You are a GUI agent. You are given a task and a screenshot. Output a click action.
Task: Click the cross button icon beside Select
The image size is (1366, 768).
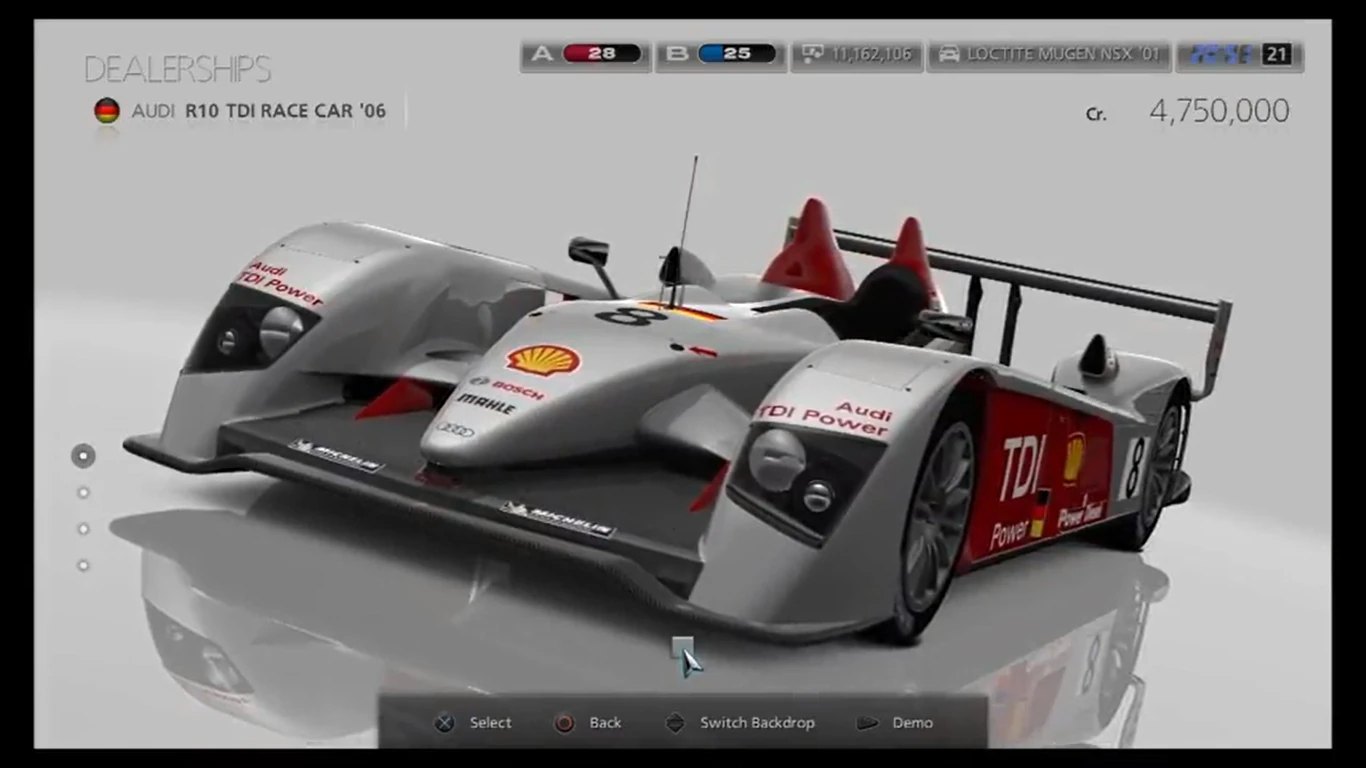point(444,723)
